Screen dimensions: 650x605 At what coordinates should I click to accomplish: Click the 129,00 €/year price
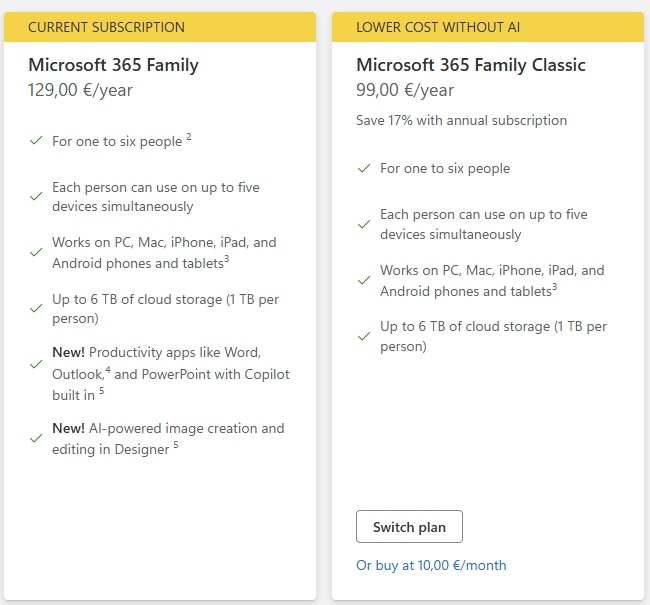pos(80,90)
